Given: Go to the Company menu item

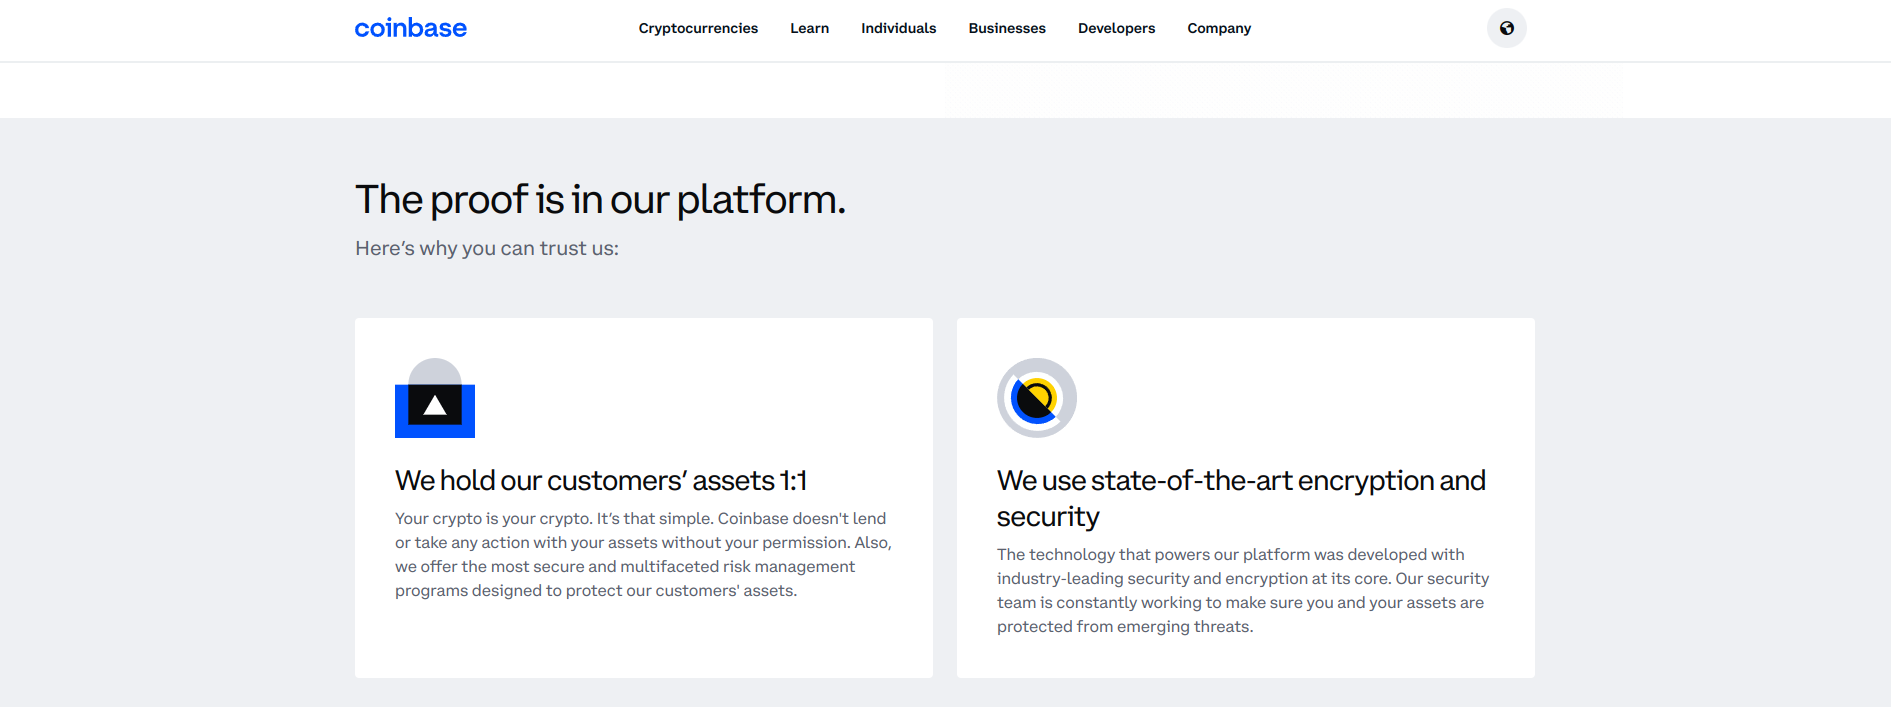Looking at the screenshot, I should click(1218, 28).
